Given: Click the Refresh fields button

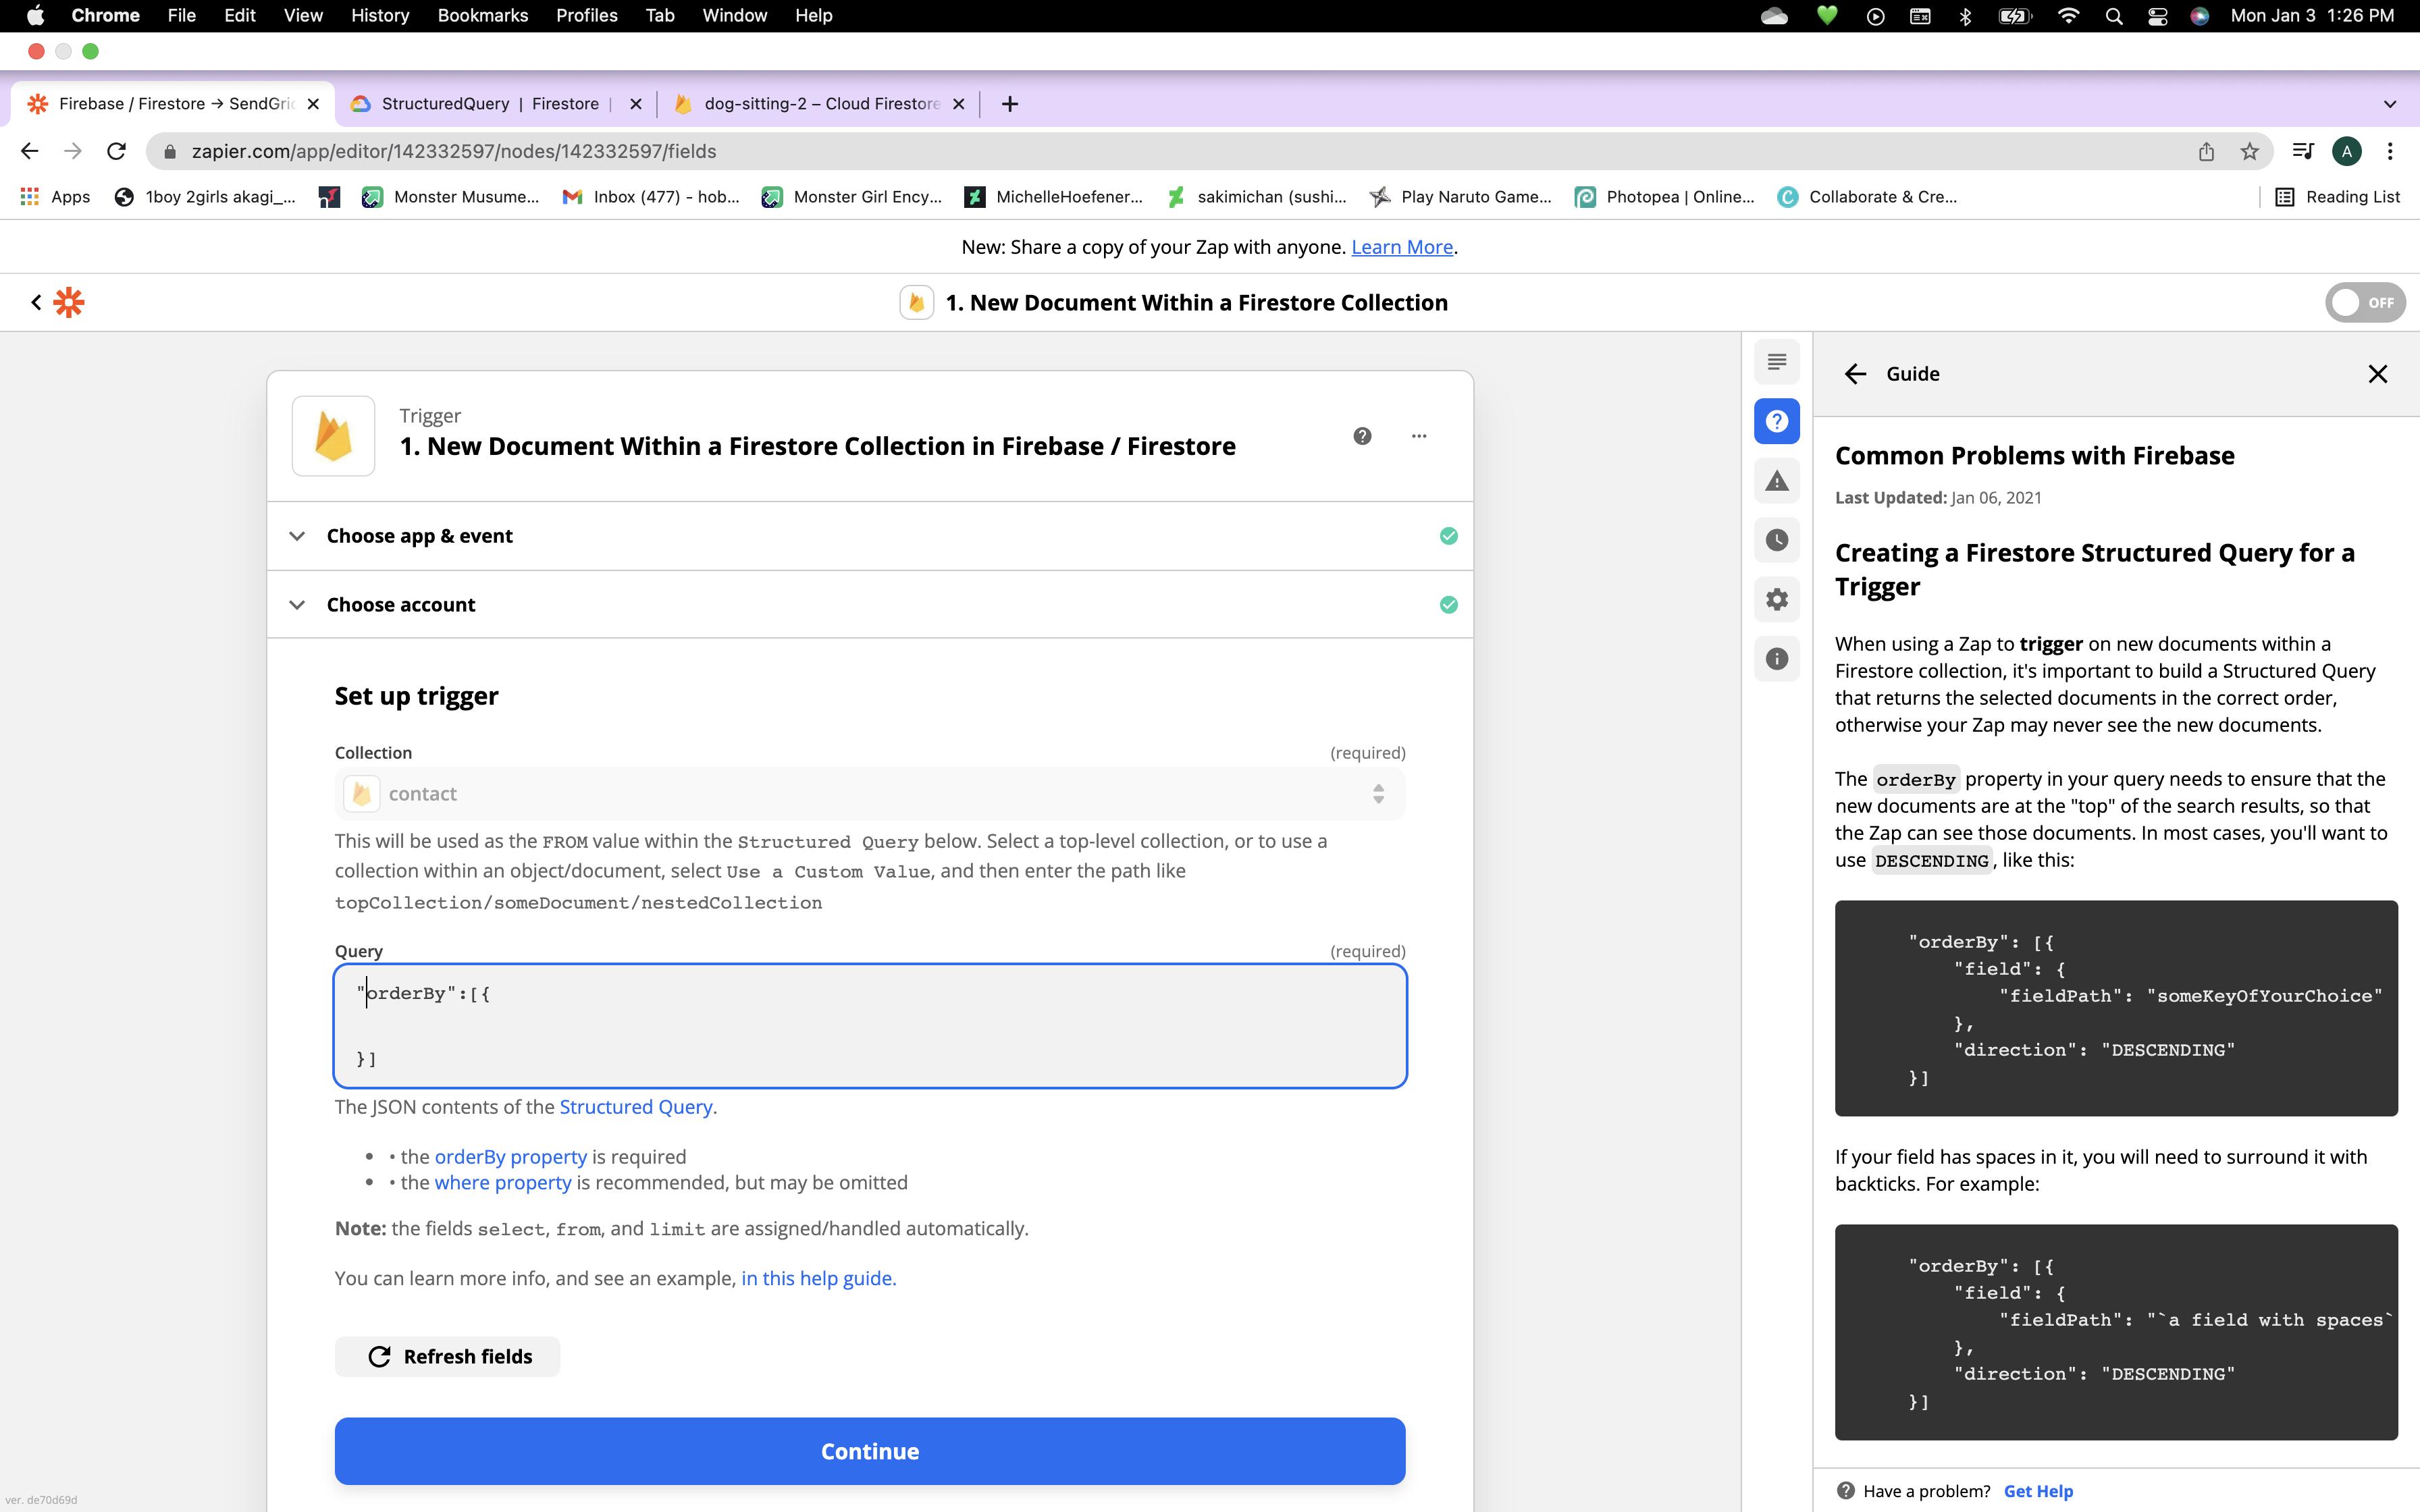Looking at the screenshot, I should point(450,1355).
